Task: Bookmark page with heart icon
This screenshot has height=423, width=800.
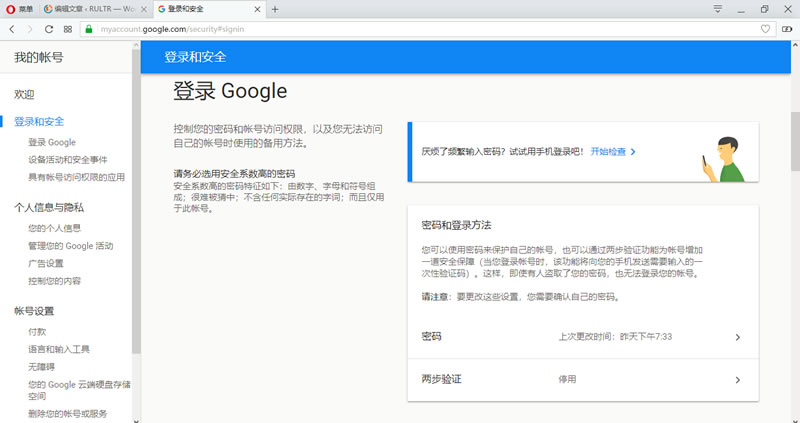Action: [765, 29]
